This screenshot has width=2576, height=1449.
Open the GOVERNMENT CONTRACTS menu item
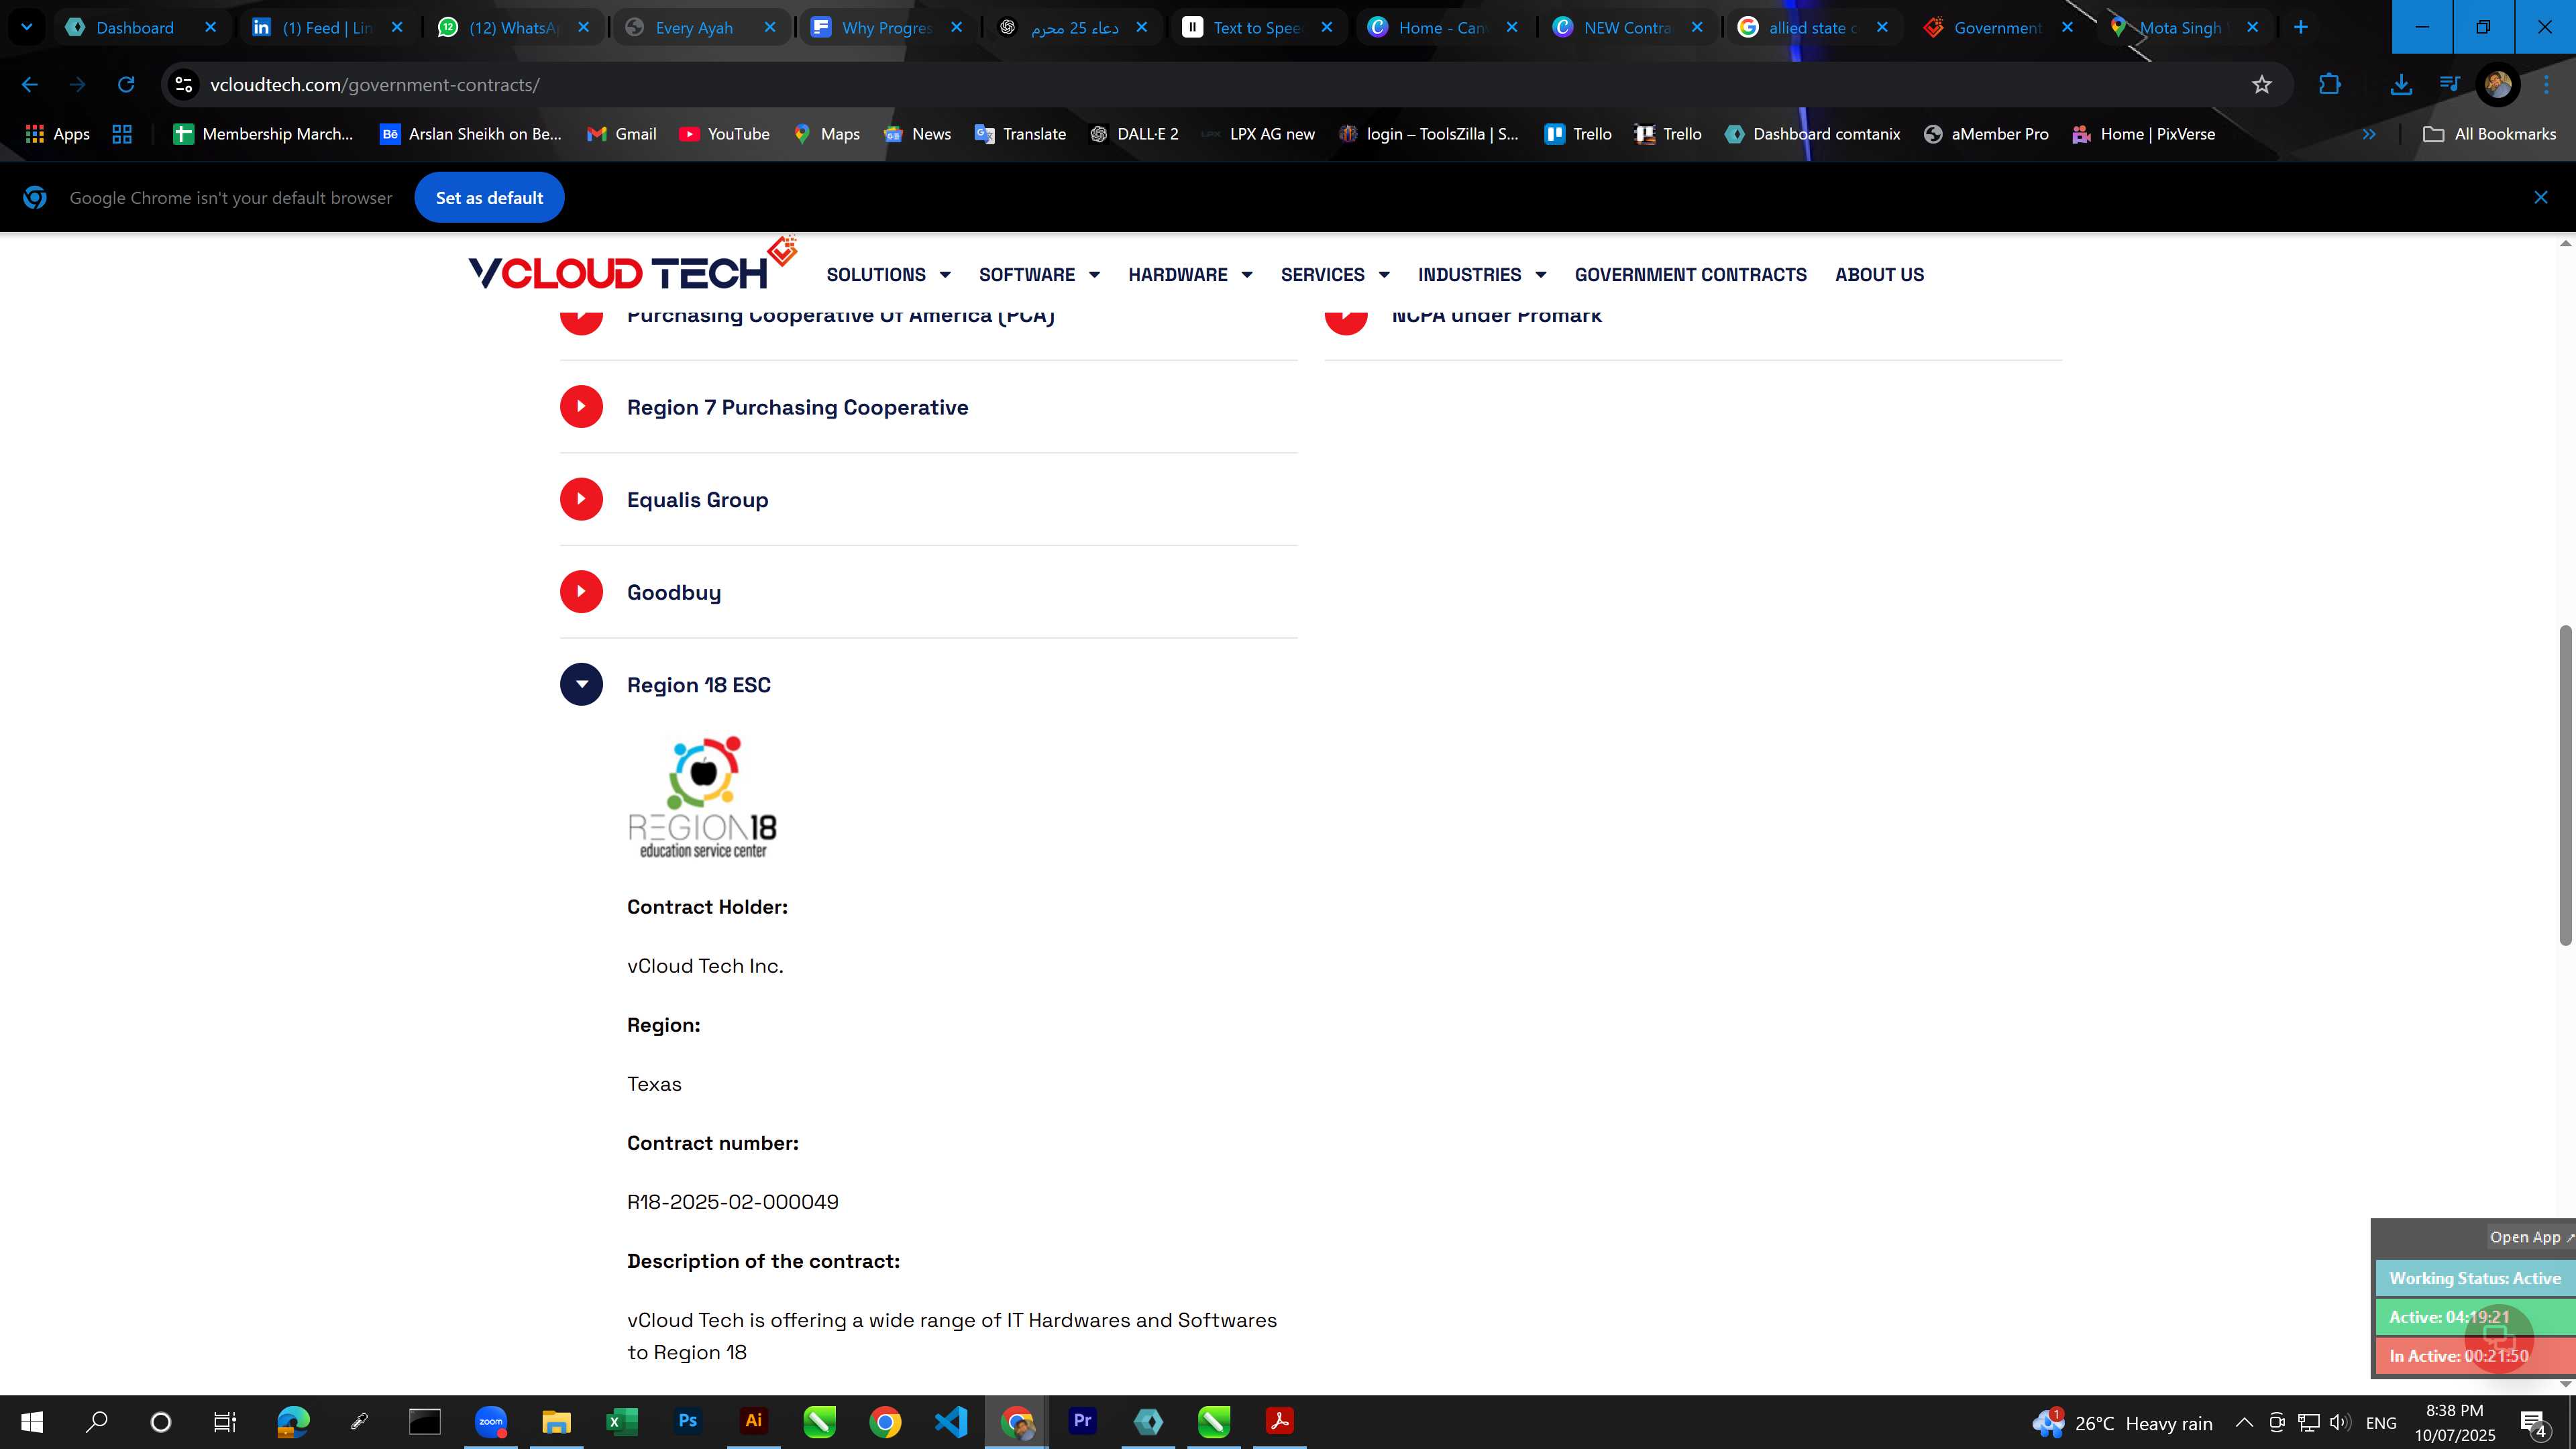point(1690,275)
